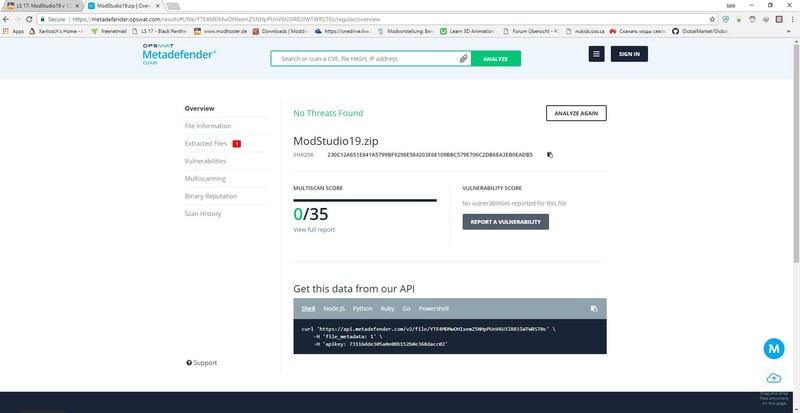Click the cloud upload drop icon
This screenshot has width=800, height=413.
point(773,377)
